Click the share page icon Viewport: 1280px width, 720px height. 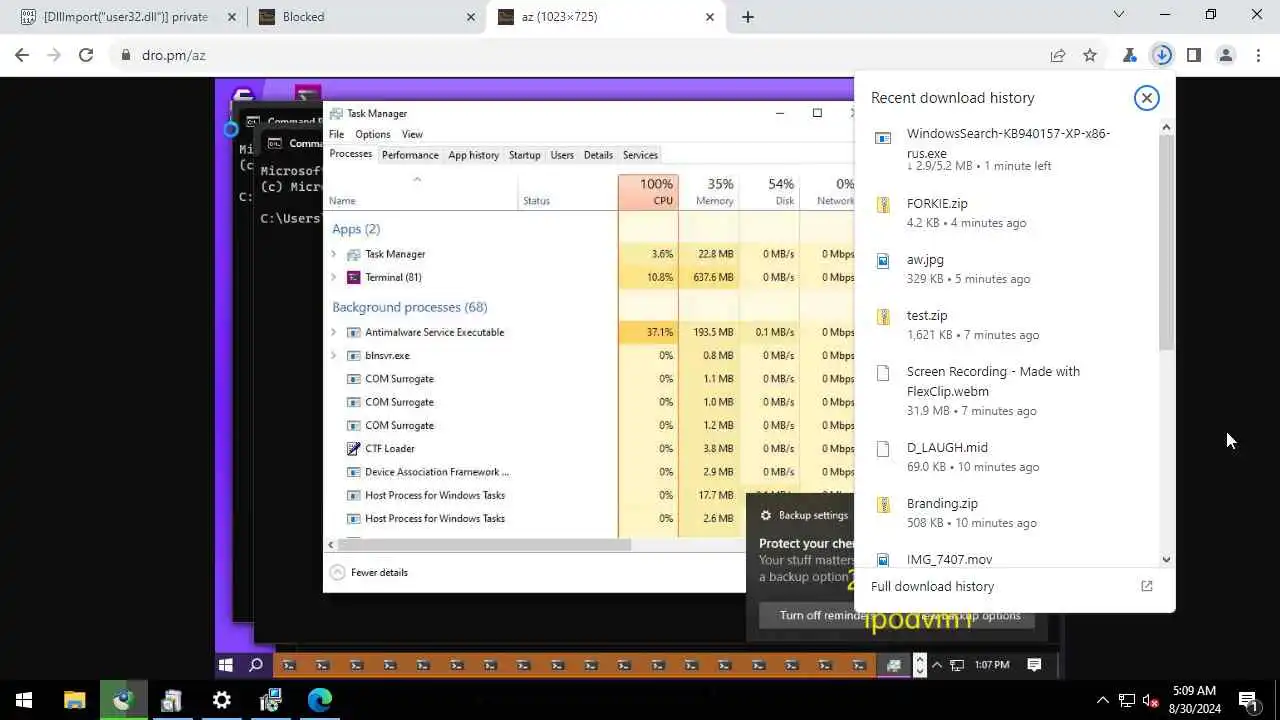pyautogui.click(x=1058, y=56)
